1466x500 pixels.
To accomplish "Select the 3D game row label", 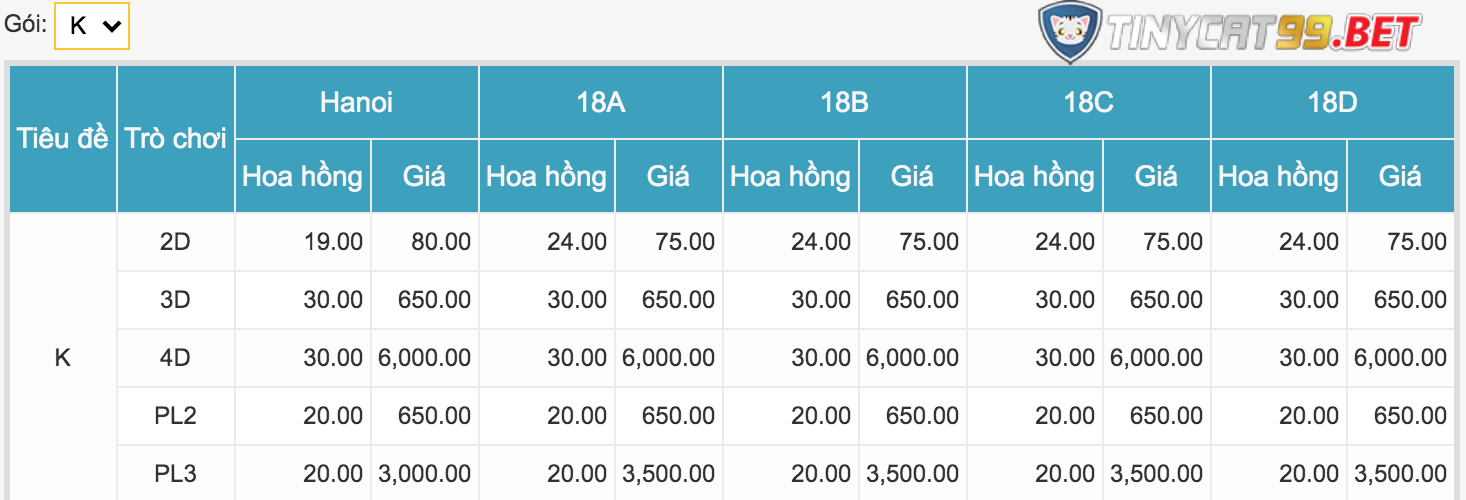I will (x=175, y=299).
